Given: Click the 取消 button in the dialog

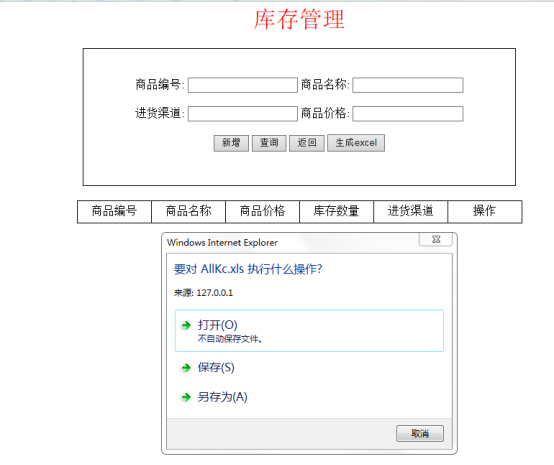Looking at the screenshot, I should tap(420, 433).
